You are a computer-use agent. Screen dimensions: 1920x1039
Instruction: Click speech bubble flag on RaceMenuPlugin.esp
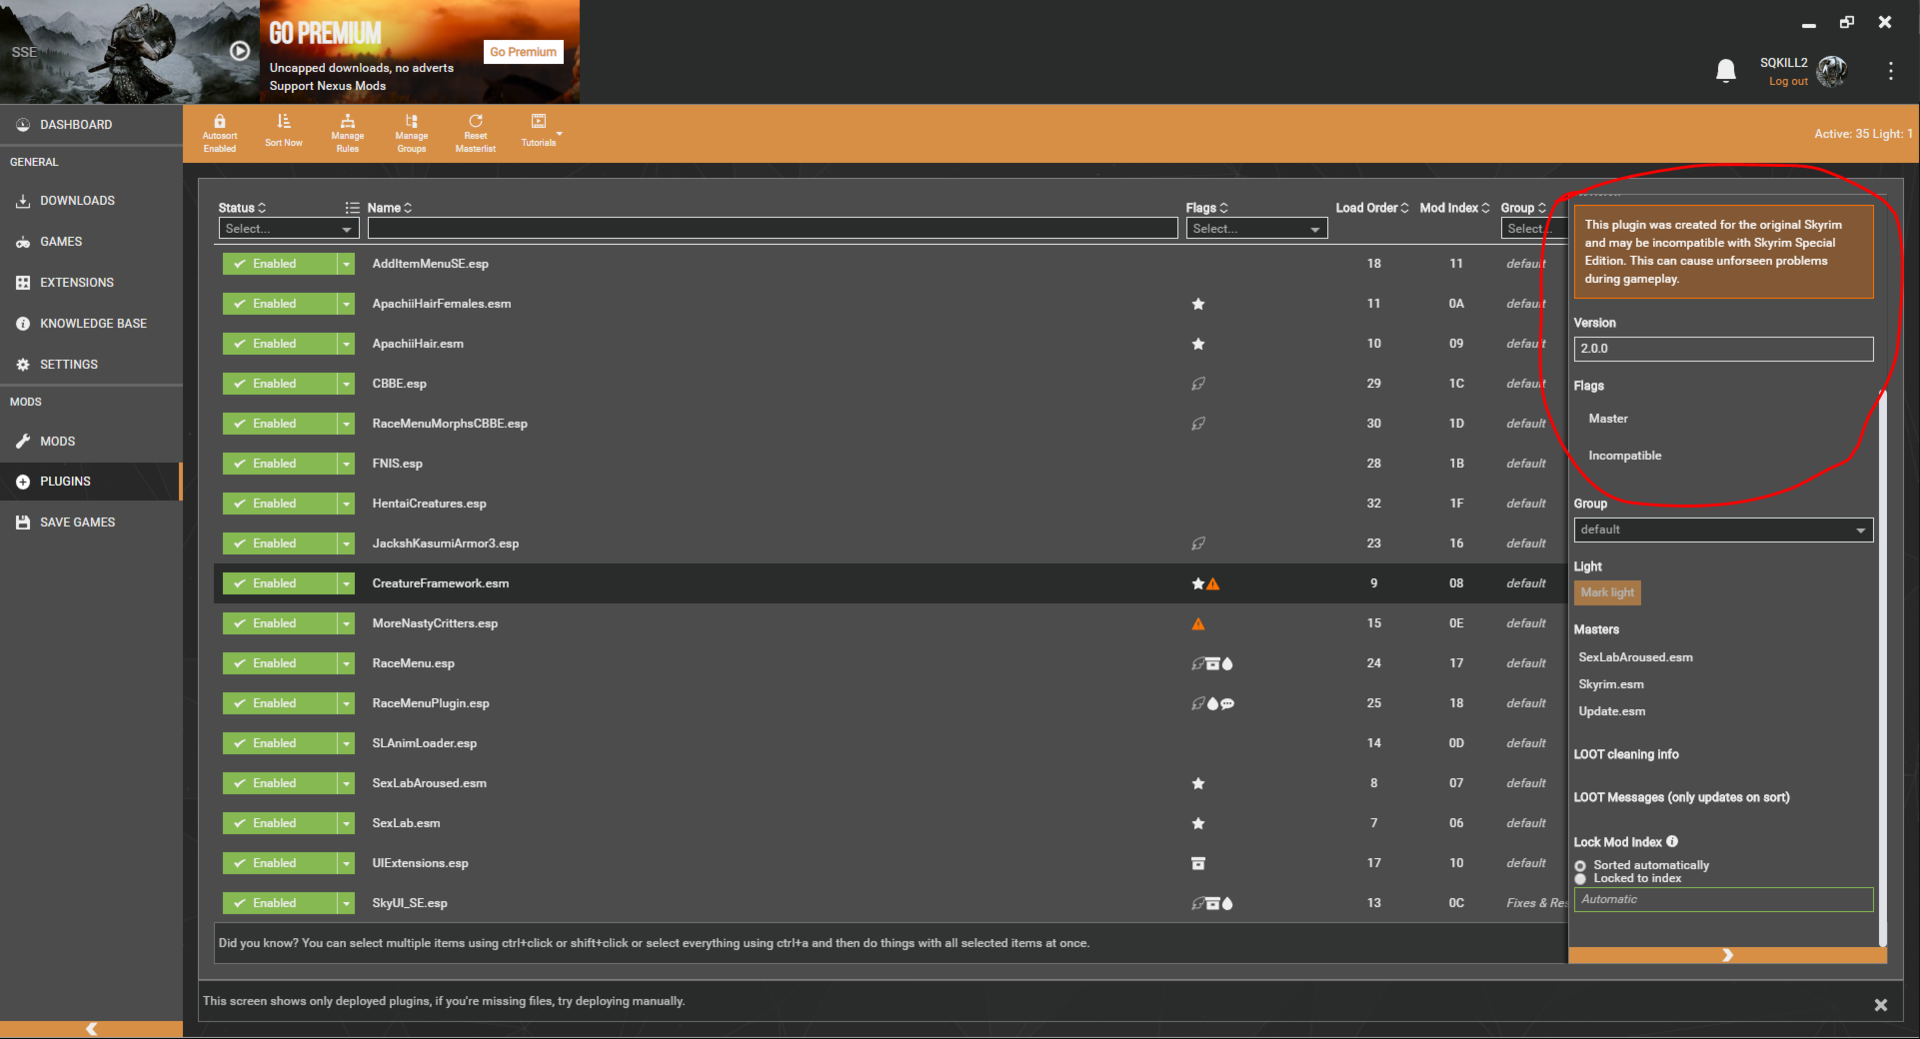[x=1228, y=704]
